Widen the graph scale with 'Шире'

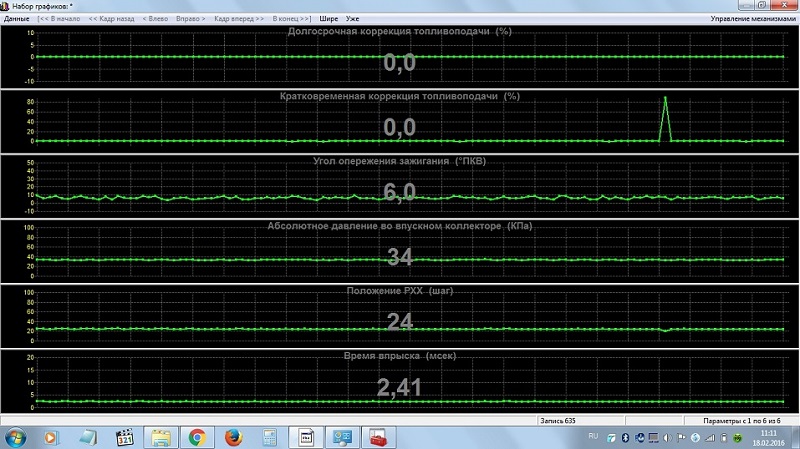click(328, 19)
